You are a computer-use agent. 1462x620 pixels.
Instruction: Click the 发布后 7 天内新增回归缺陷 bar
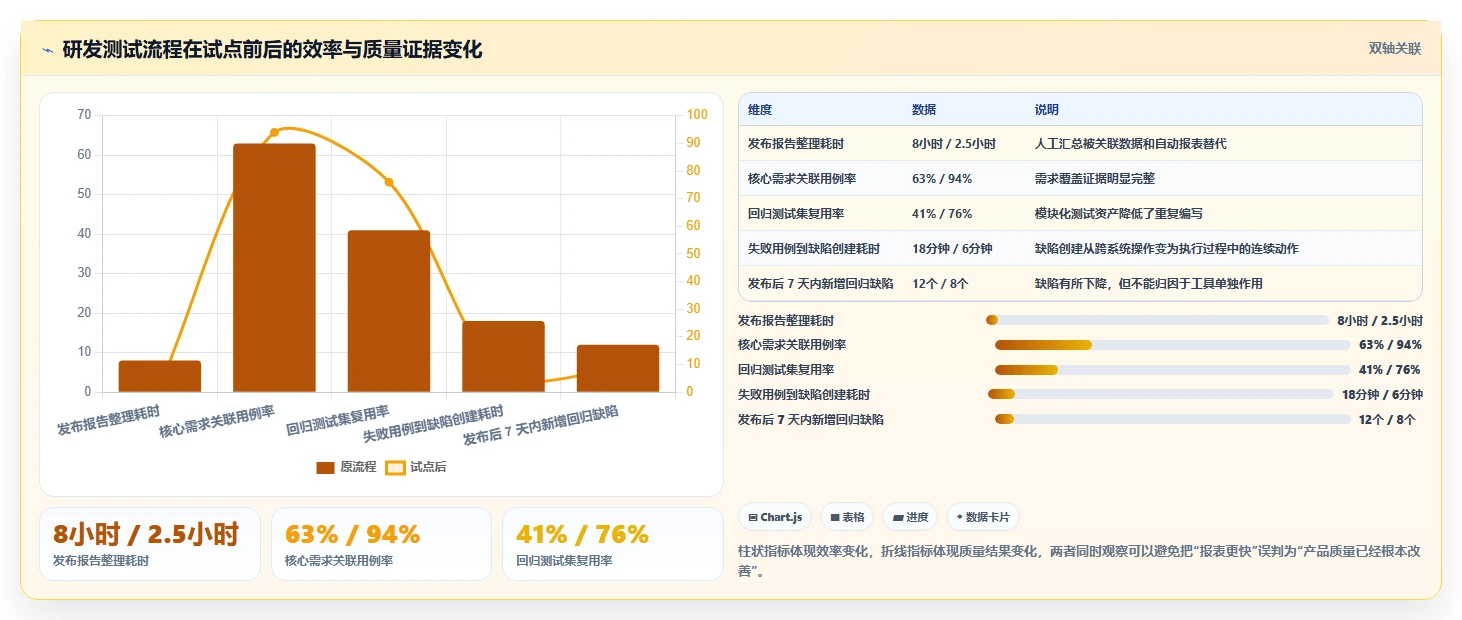(x=618, y=368)
